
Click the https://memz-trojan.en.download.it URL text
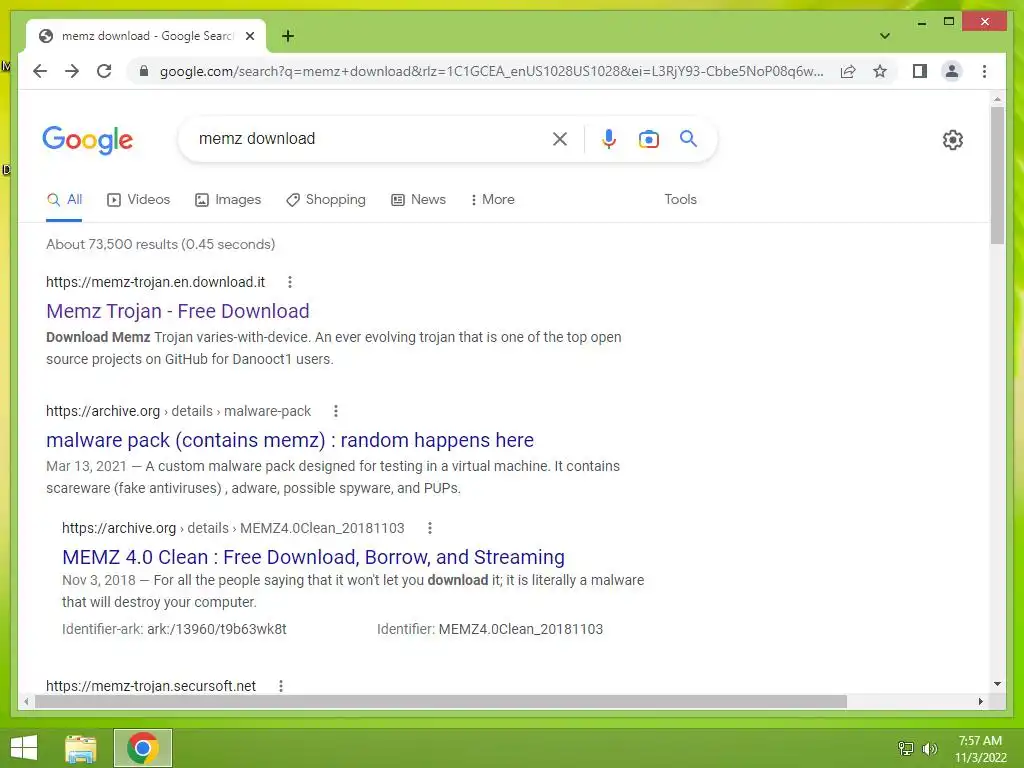(155, 282)
